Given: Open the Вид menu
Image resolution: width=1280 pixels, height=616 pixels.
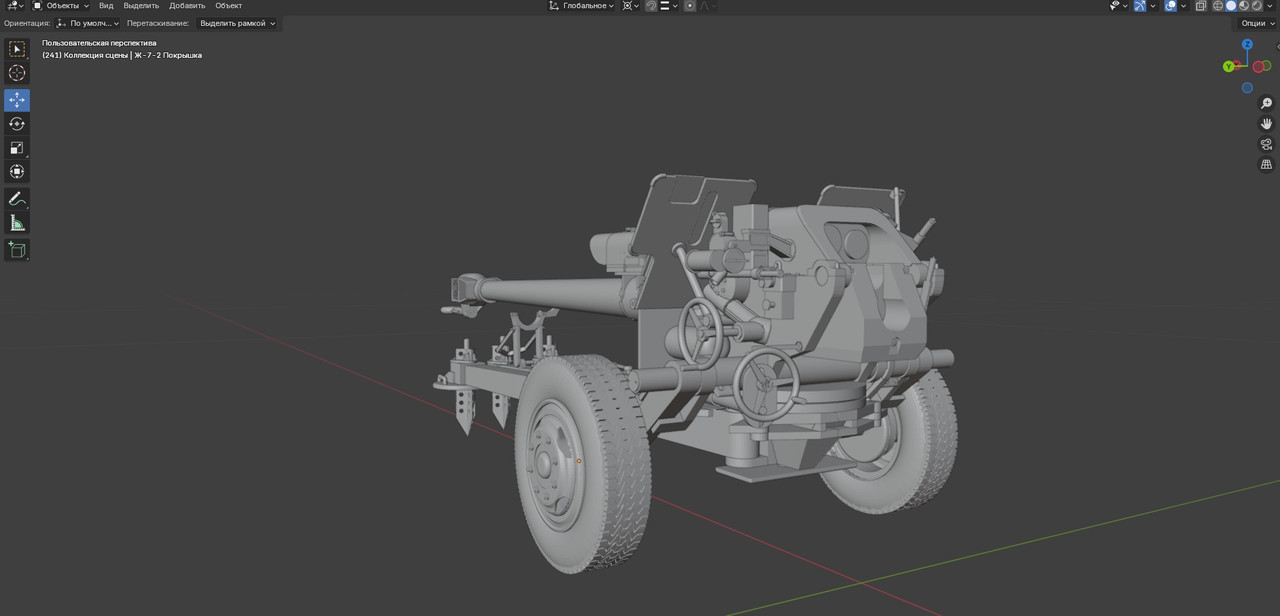Looking at the screenshot, I should (x=106, y=5).
